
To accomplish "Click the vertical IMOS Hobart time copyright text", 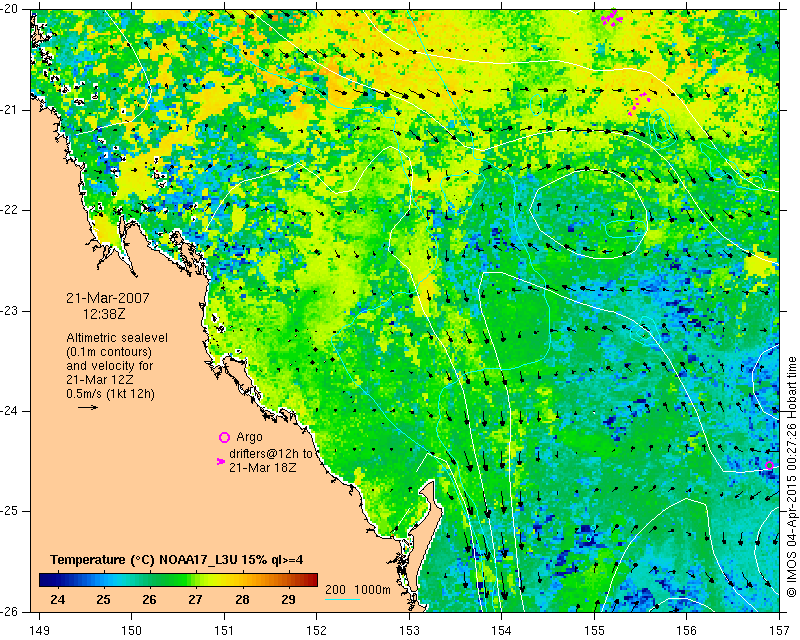I will coord(791,477).
